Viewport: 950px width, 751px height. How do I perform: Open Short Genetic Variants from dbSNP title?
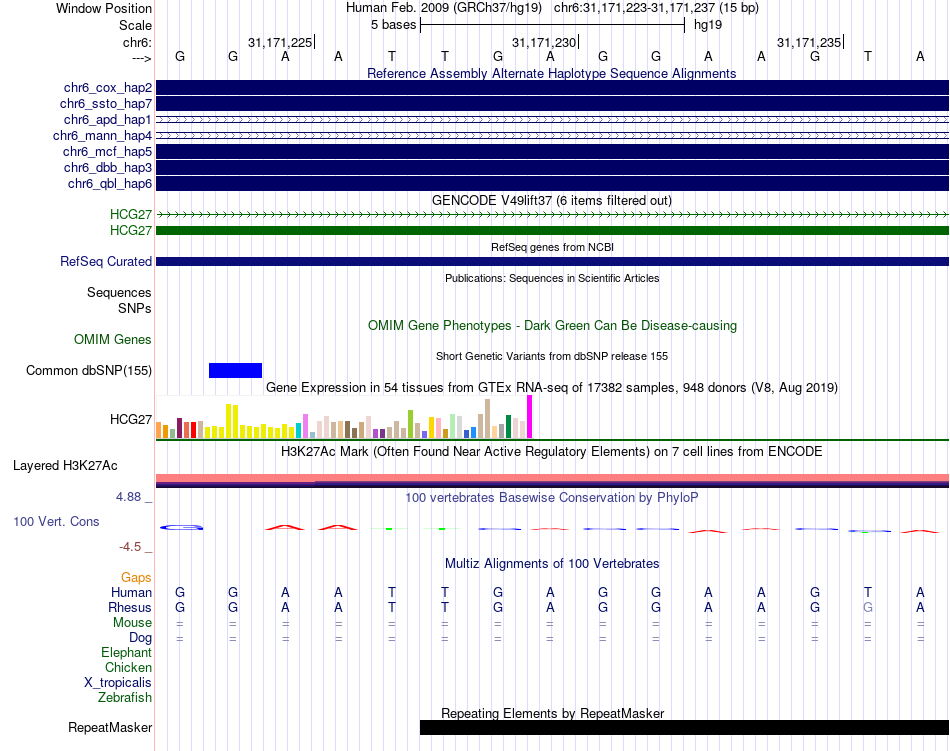pyautogui.click(x=552, y=356)
